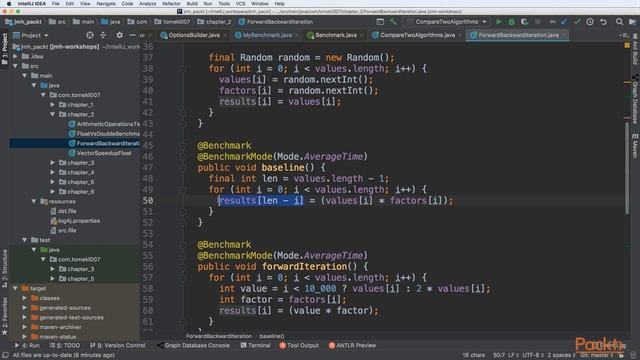Expand the .idea folder
This screenshot has width=640, height=360.
tap(15, 56)
